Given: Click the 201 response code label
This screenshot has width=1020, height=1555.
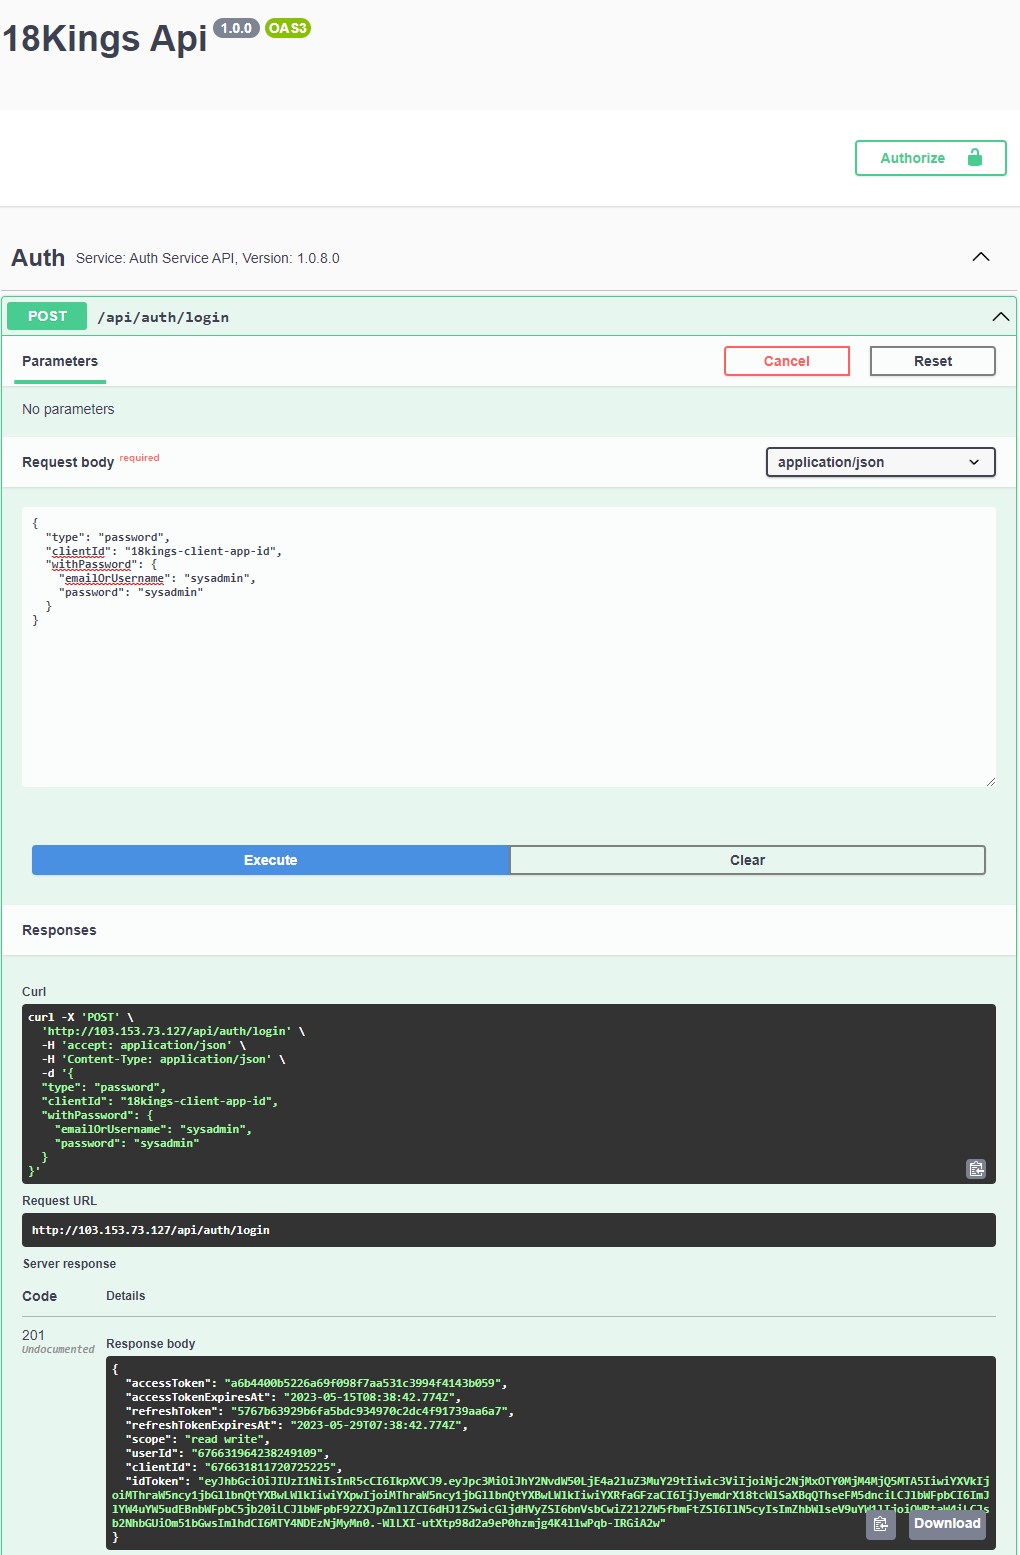Looking at the screenshot, I should (x=34, y=1334).
